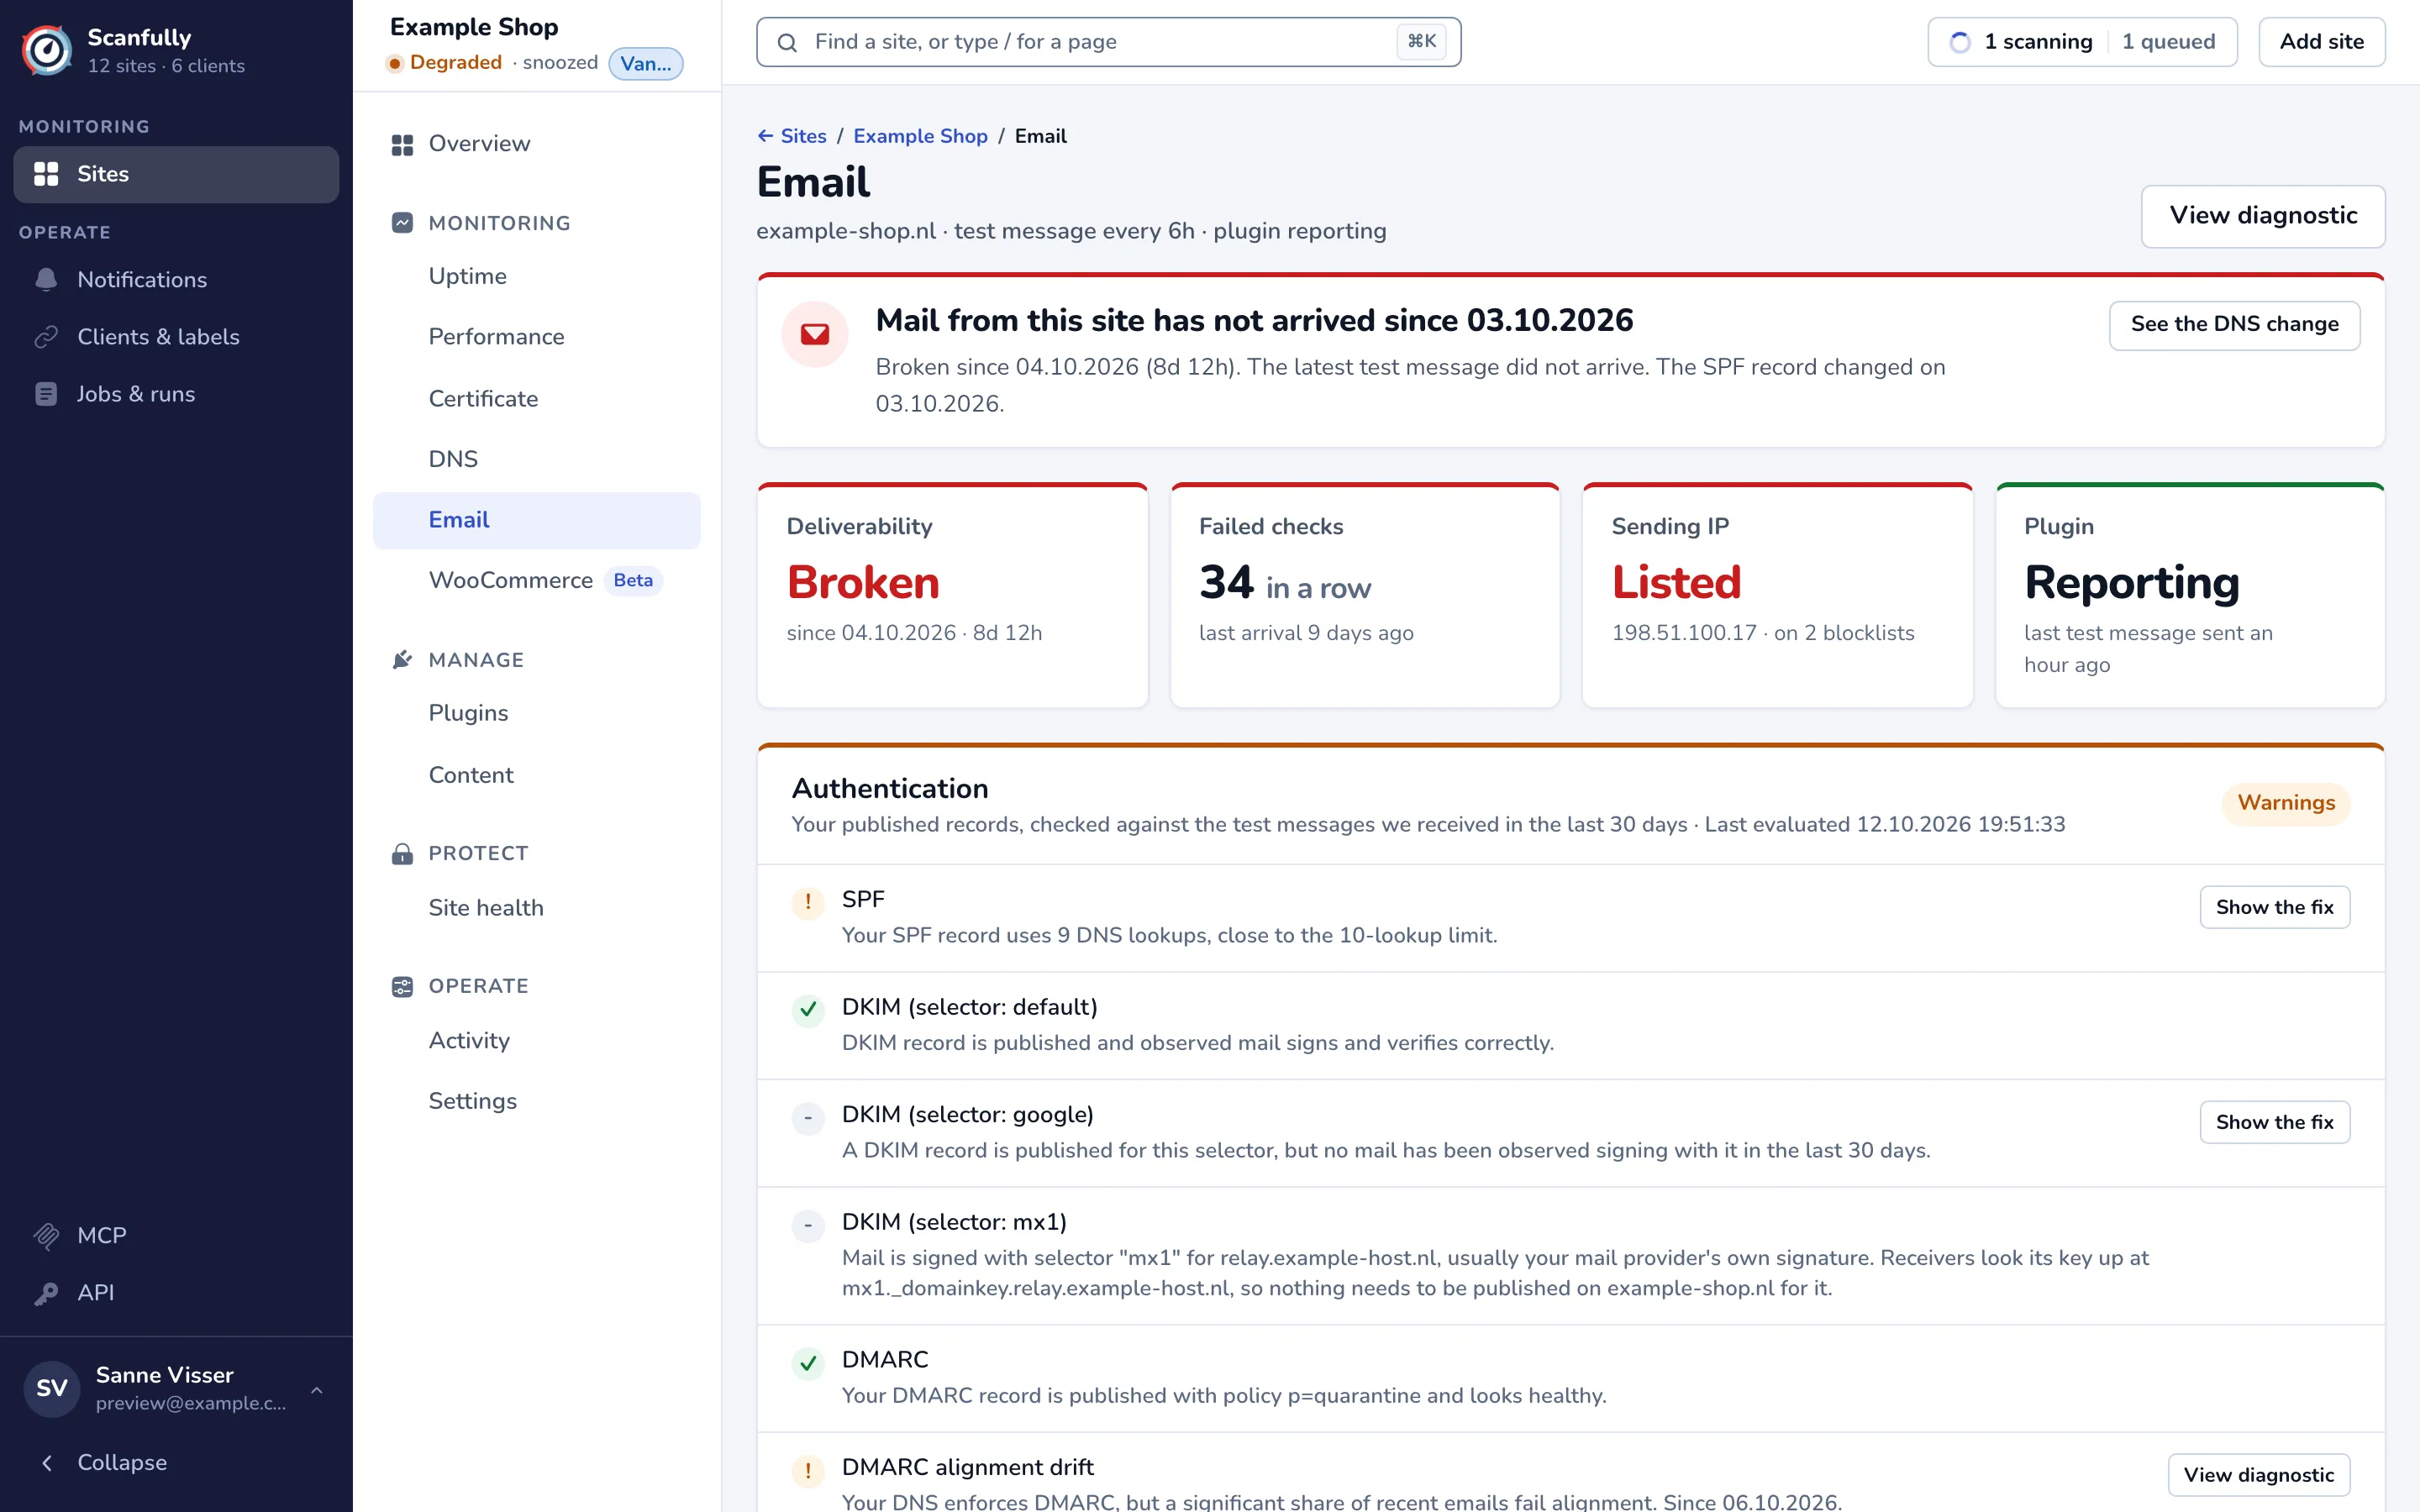Click the Overview grid icon
Viewport: 2420px width, 1512px height.
point(402,145)
